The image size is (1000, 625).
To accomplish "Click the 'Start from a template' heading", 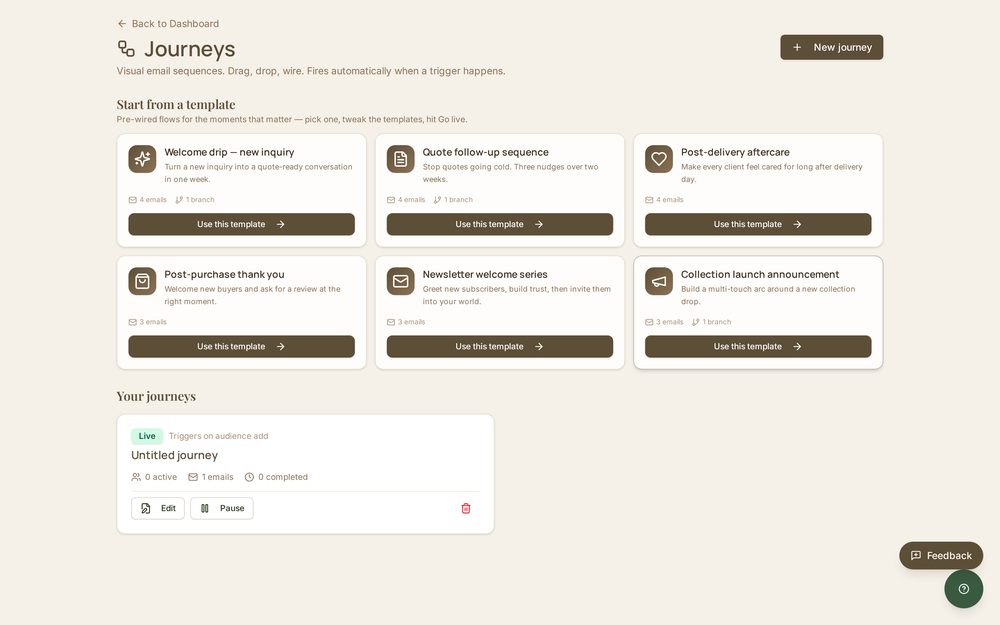I will [176, 105].
